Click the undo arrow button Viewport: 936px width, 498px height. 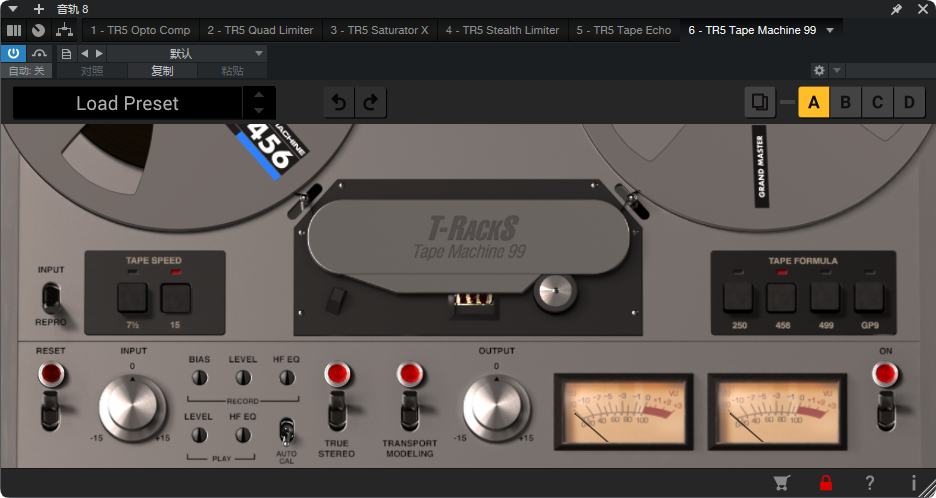339,103
